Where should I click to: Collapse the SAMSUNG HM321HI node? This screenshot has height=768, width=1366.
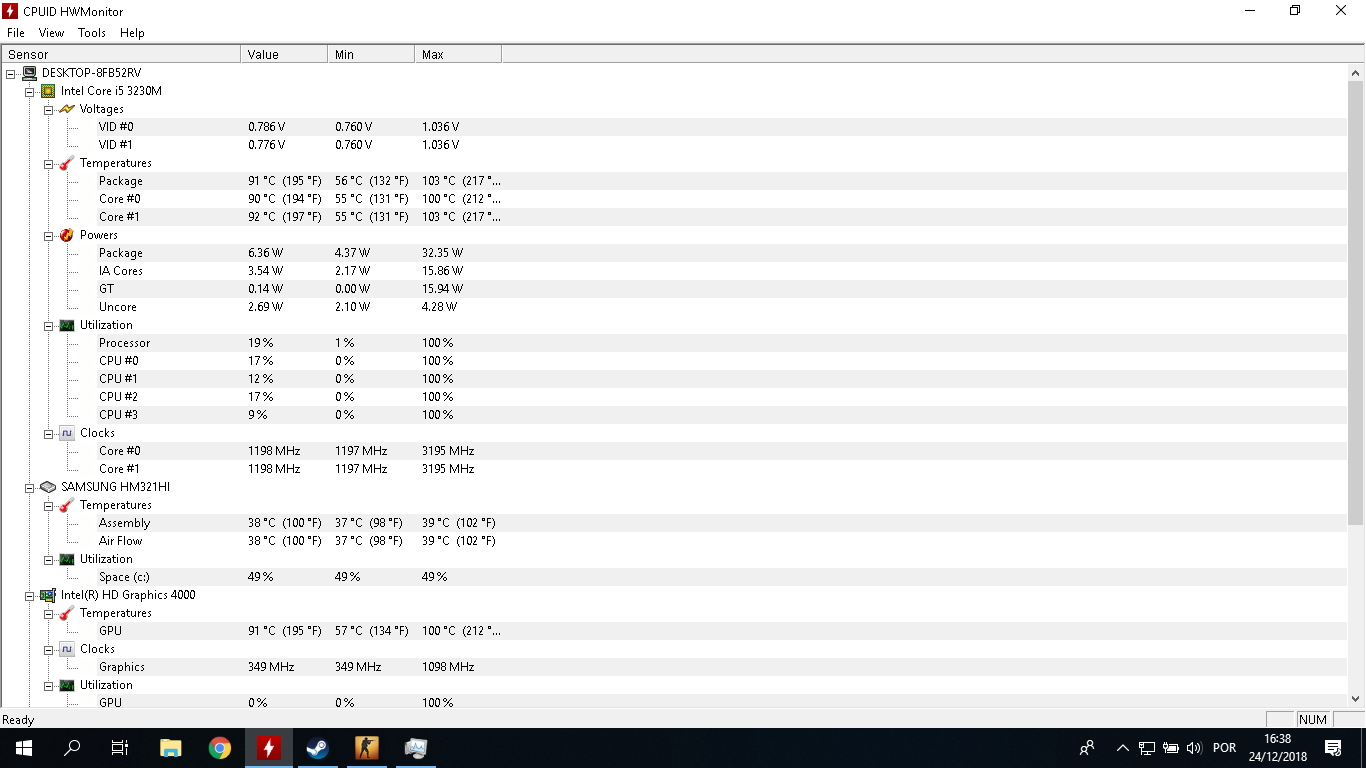tap(29, 487)
